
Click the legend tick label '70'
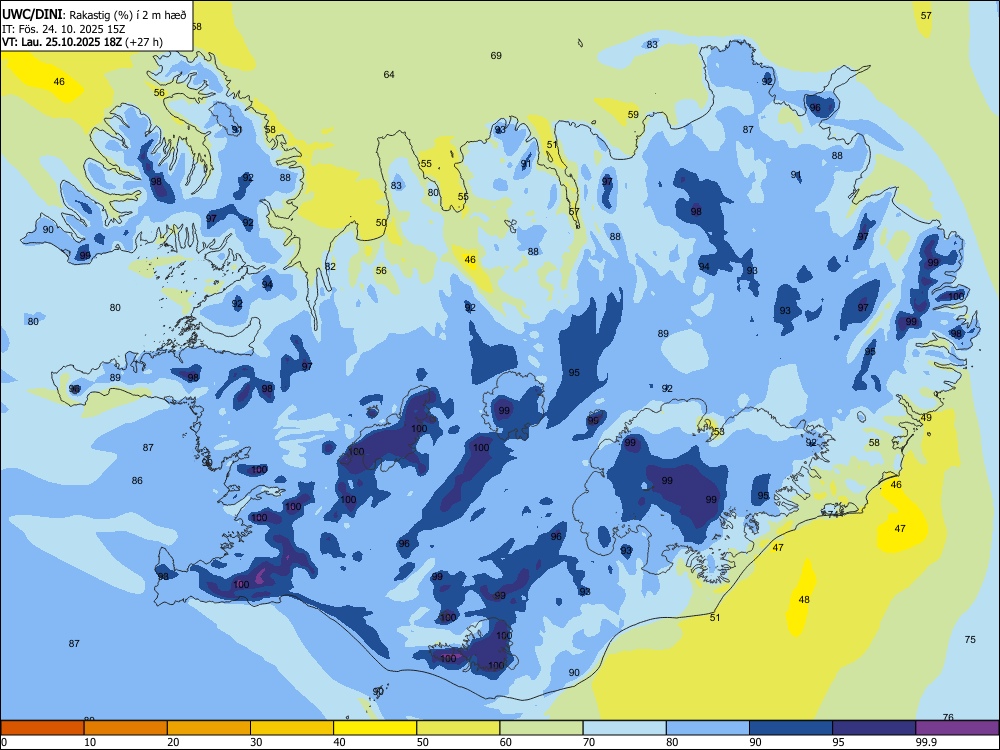pos(589,742)
